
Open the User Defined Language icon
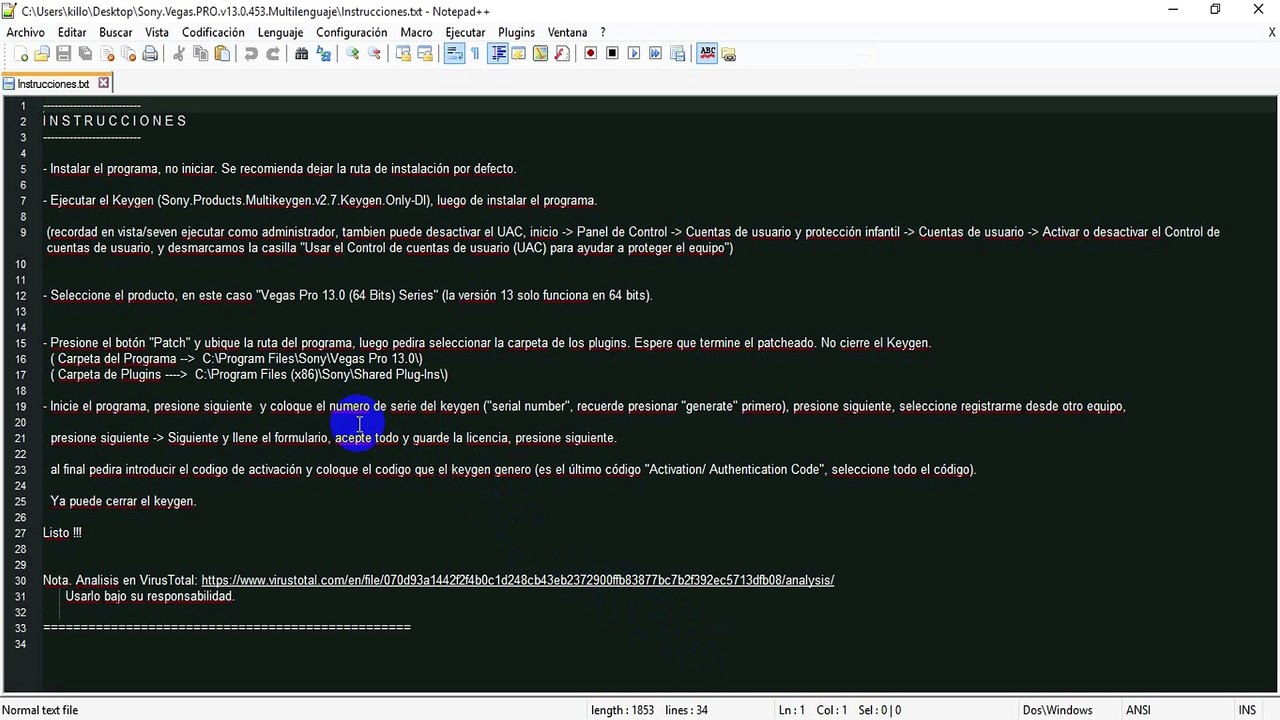(518, 54)
